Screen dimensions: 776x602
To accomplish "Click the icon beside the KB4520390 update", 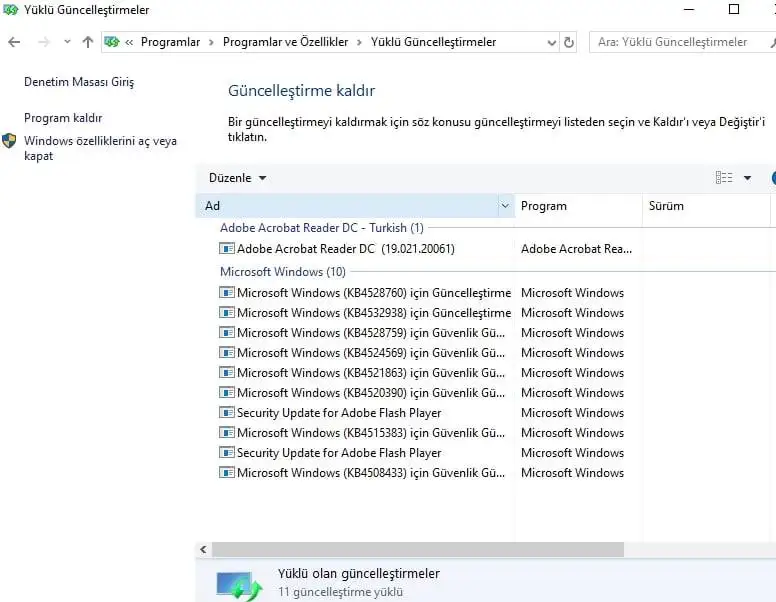I will 227,392.
